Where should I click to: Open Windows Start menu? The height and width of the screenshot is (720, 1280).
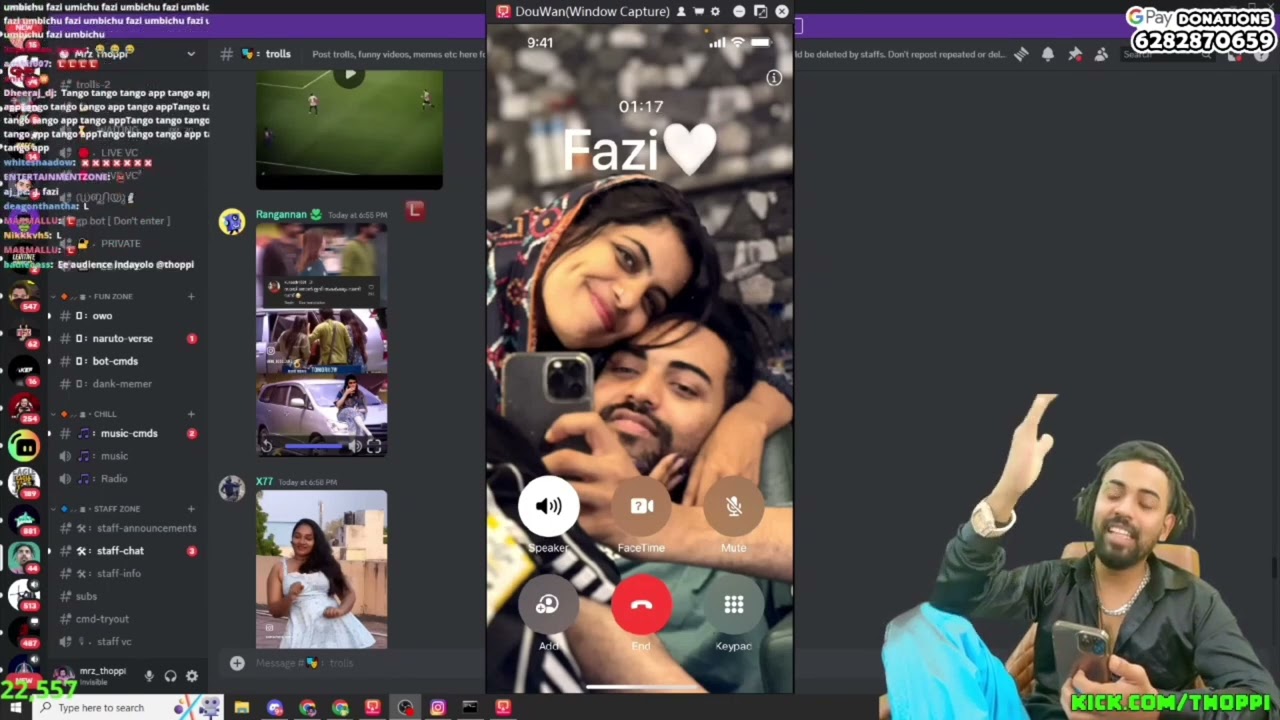(15, 708)
